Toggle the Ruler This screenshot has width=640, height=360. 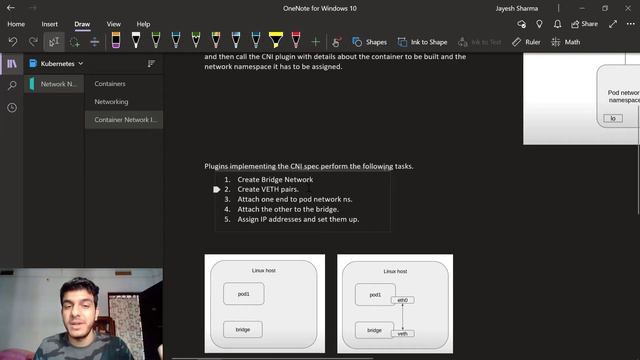tap(526, 42)
